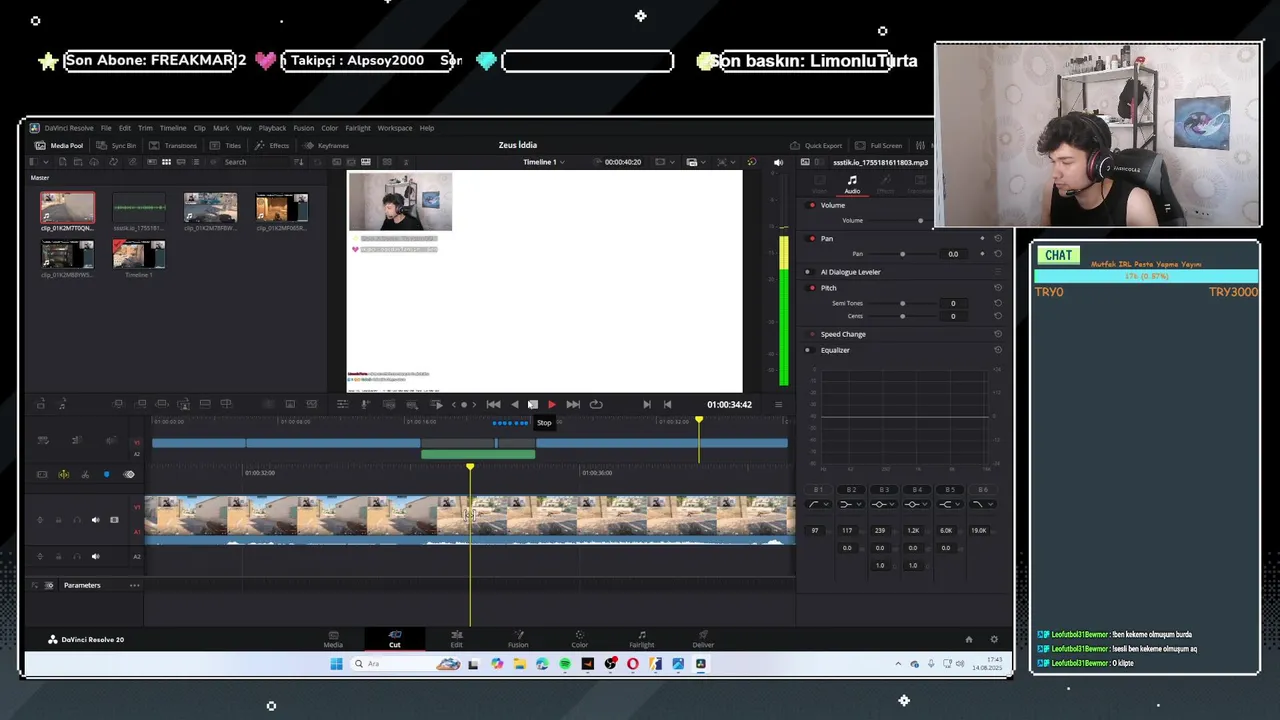Viewport: 1280px width, 720px height.
Task: Reset the Pitch section
Action: pos(998,288)
